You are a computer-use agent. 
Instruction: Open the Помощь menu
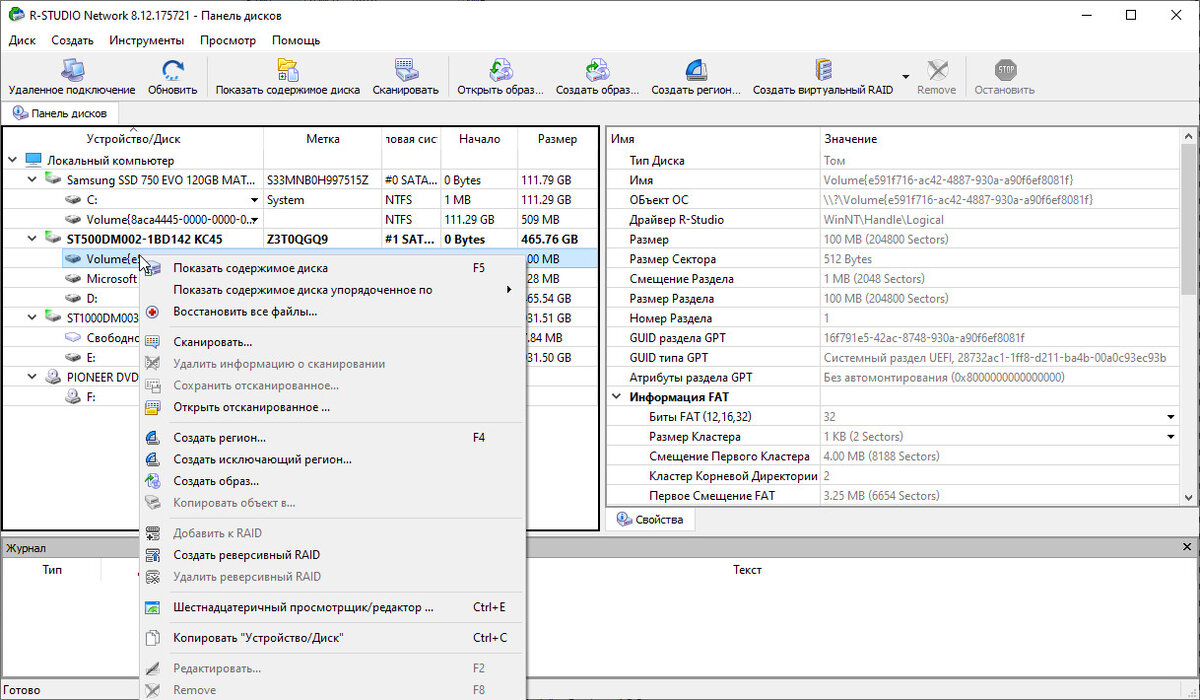[x=296, y=40]
